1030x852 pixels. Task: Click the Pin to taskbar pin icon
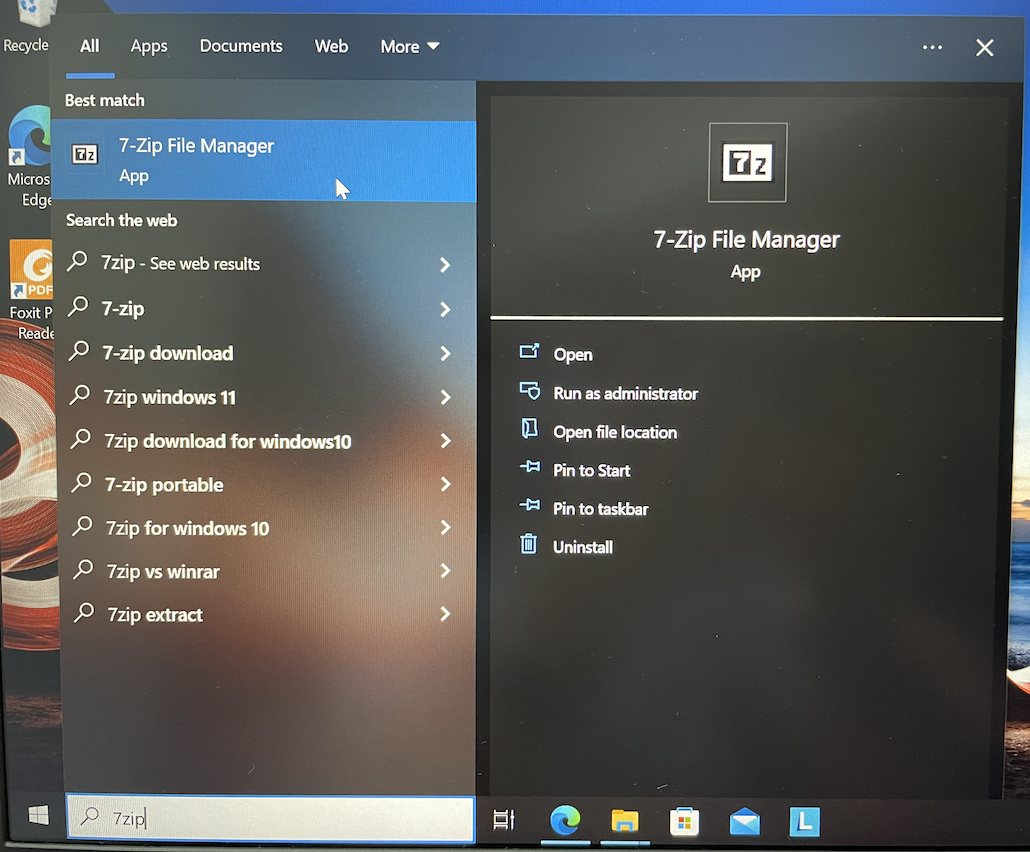click(x=529, y=505)
